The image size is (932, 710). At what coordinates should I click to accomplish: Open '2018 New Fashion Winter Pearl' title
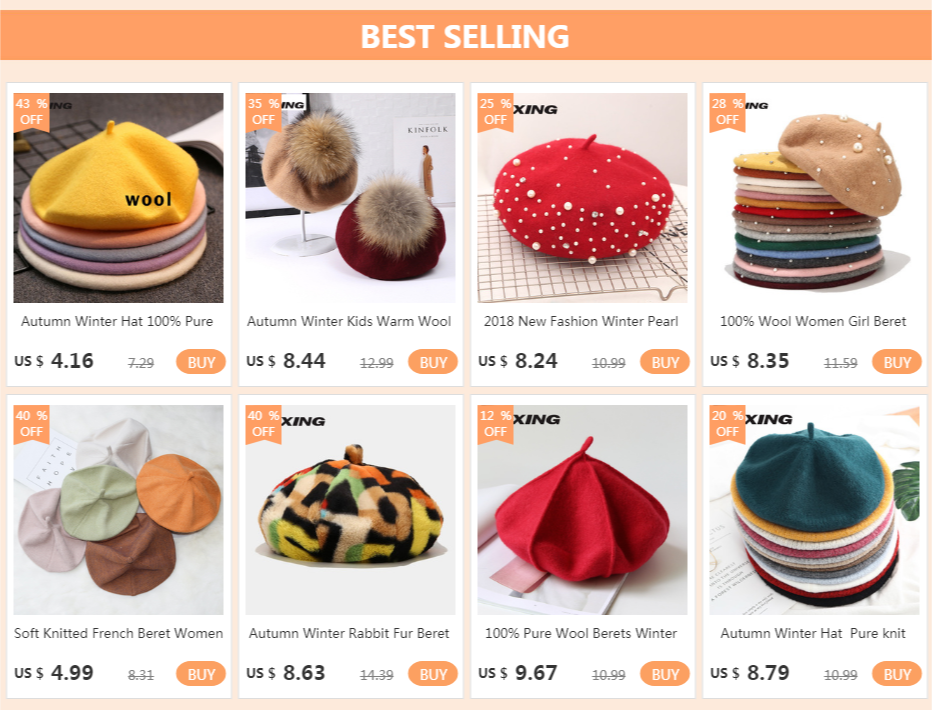581,321
